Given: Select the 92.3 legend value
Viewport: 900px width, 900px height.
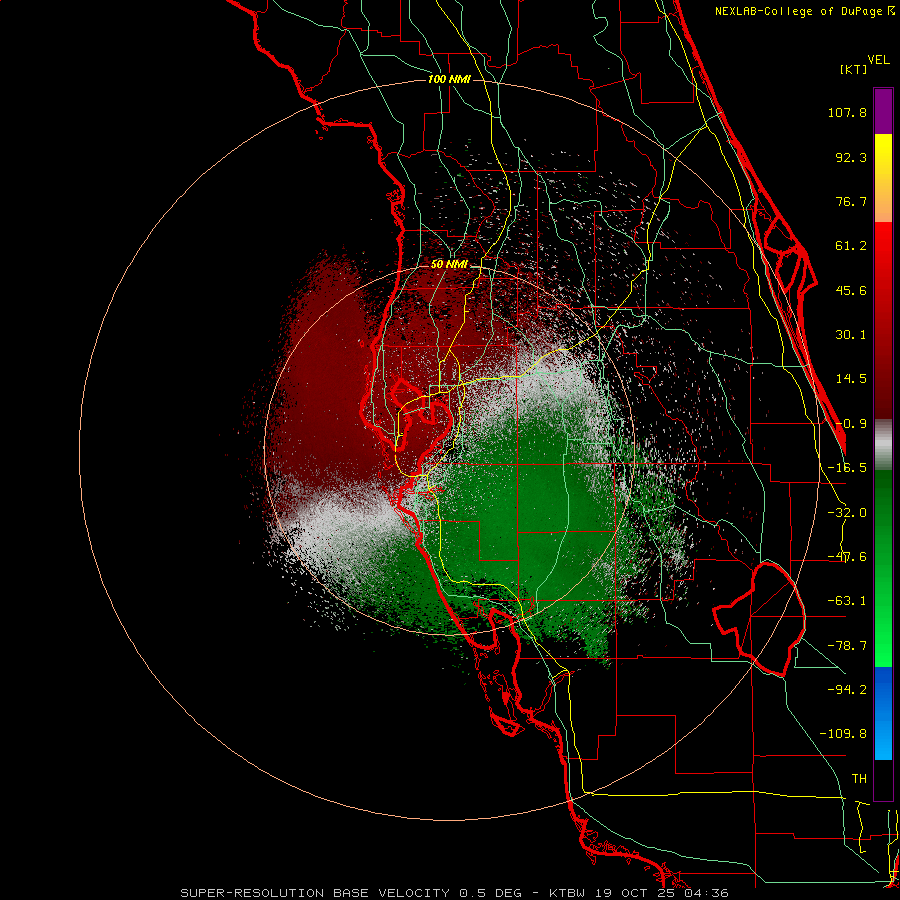Looking at the screenshot, I should (x=851, y=157).
